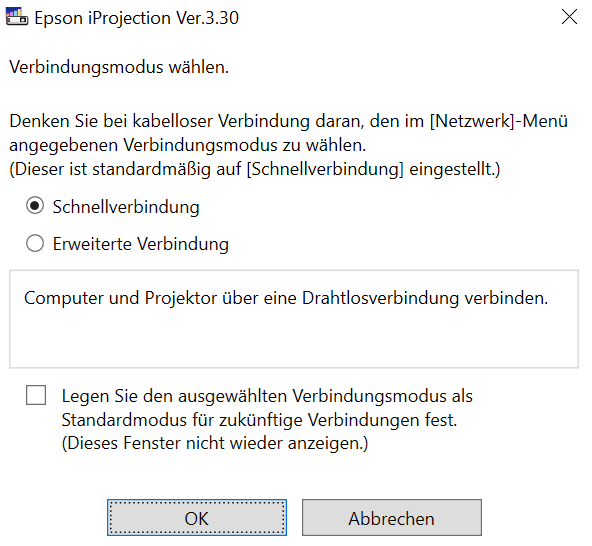Click the 'angegebenen Verbindungsmodus zu wählen.' line
592x546 pixels.
(188, 145)
